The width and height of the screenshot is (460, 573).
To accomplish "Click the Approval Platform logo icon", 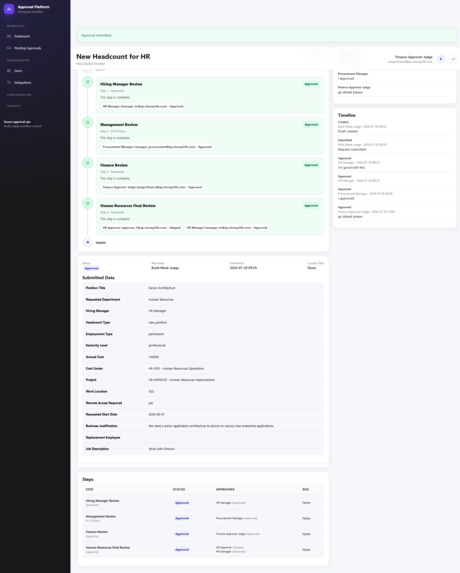I will [9, 9].
